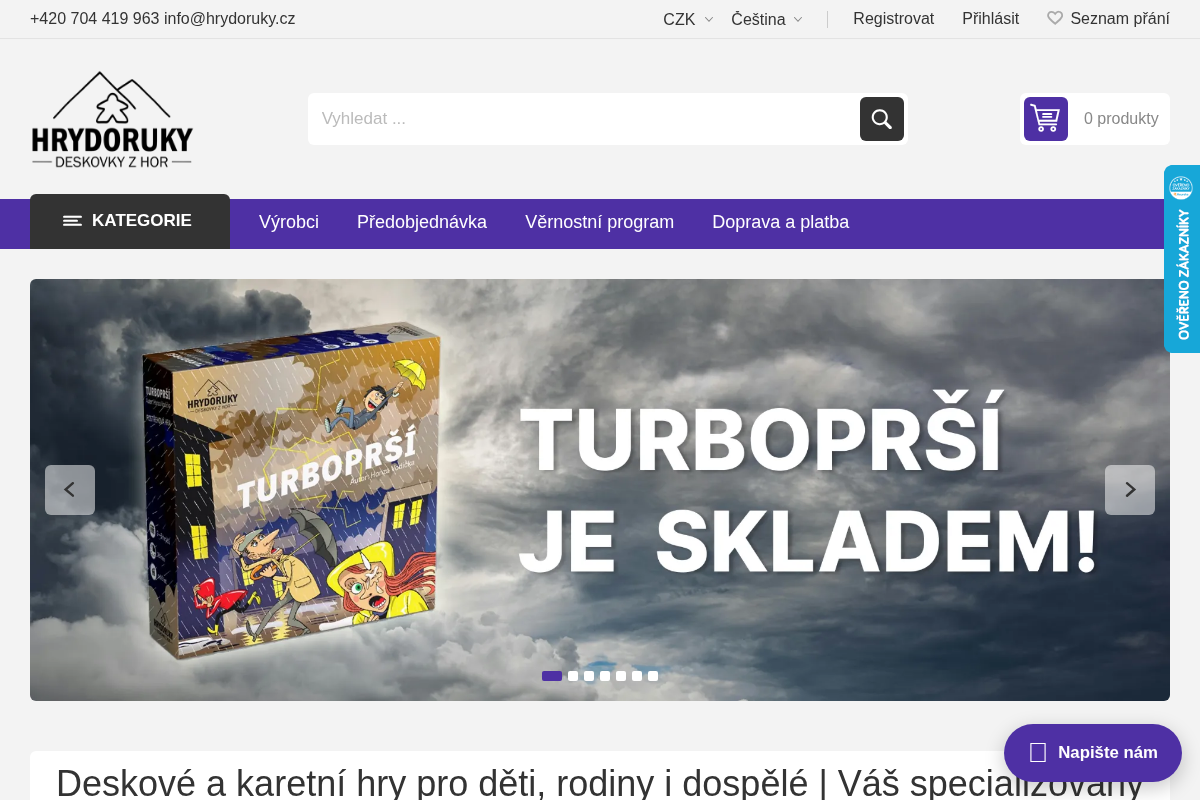Viewport: 1200px width, 800px height.
Task: Click the Přihlásit link
Action: (x=990, y=18)
